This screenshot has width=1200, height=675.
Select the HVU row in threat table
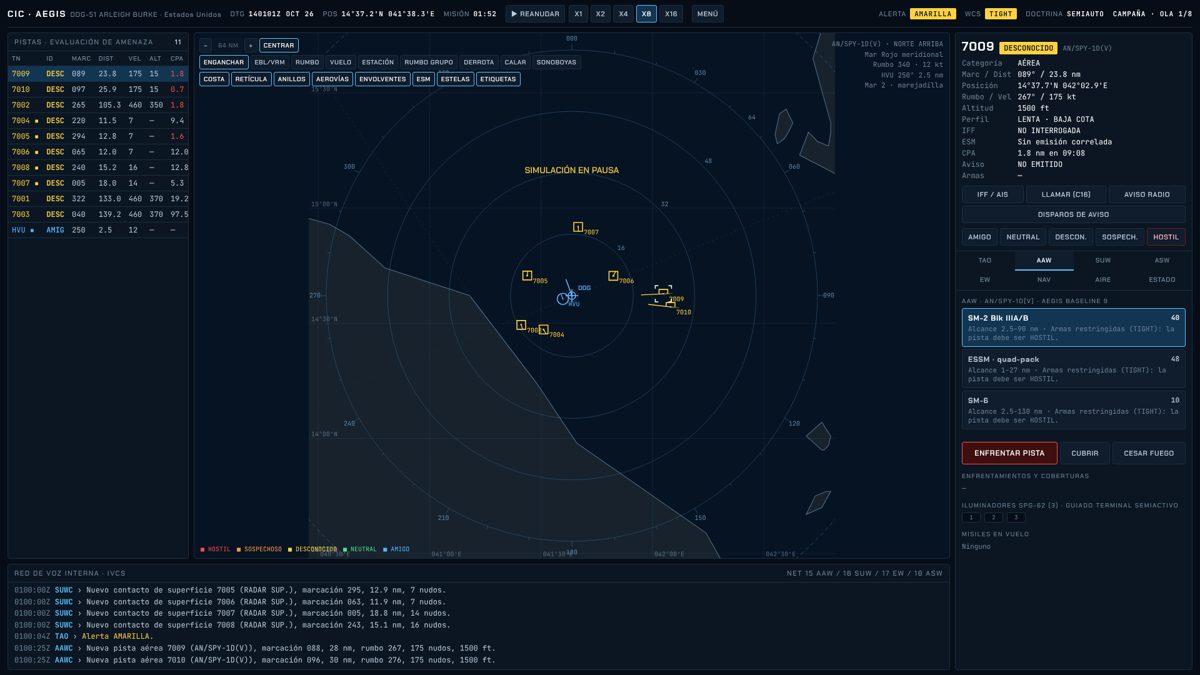click(98, 230)
